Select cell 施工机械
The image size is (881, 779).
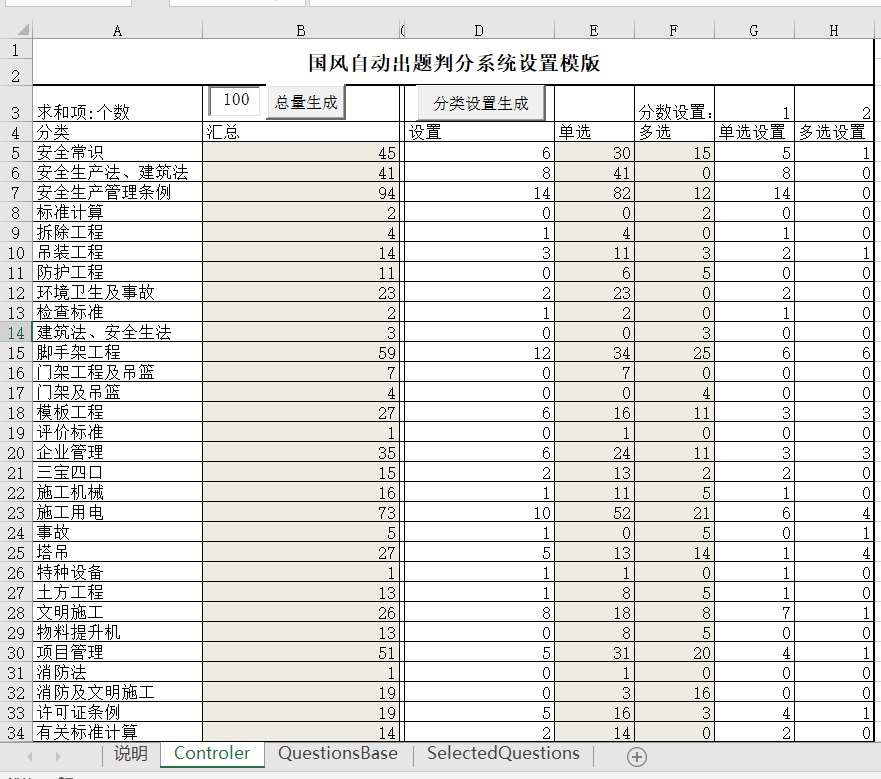(117, 492)
